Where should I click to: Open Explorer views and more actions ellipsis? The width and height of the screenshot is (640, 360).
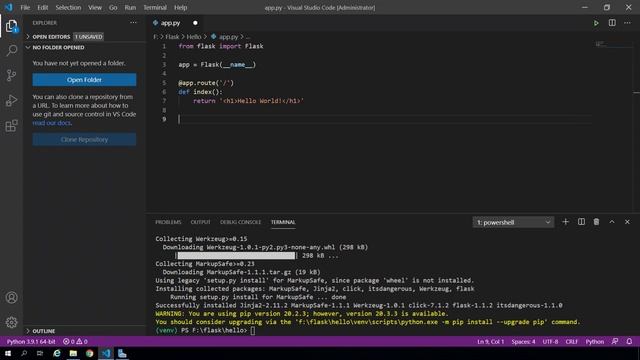pos(133,23)
